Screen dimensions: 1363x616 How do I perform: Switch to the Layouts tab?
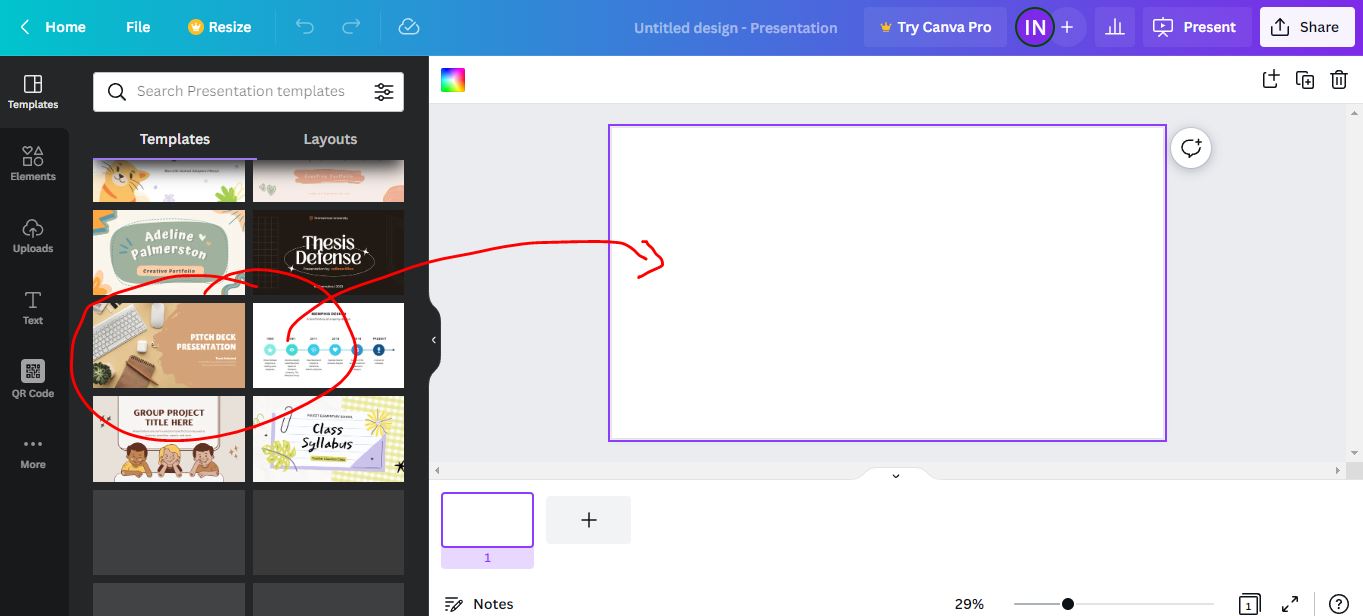[x=330, y=139]
